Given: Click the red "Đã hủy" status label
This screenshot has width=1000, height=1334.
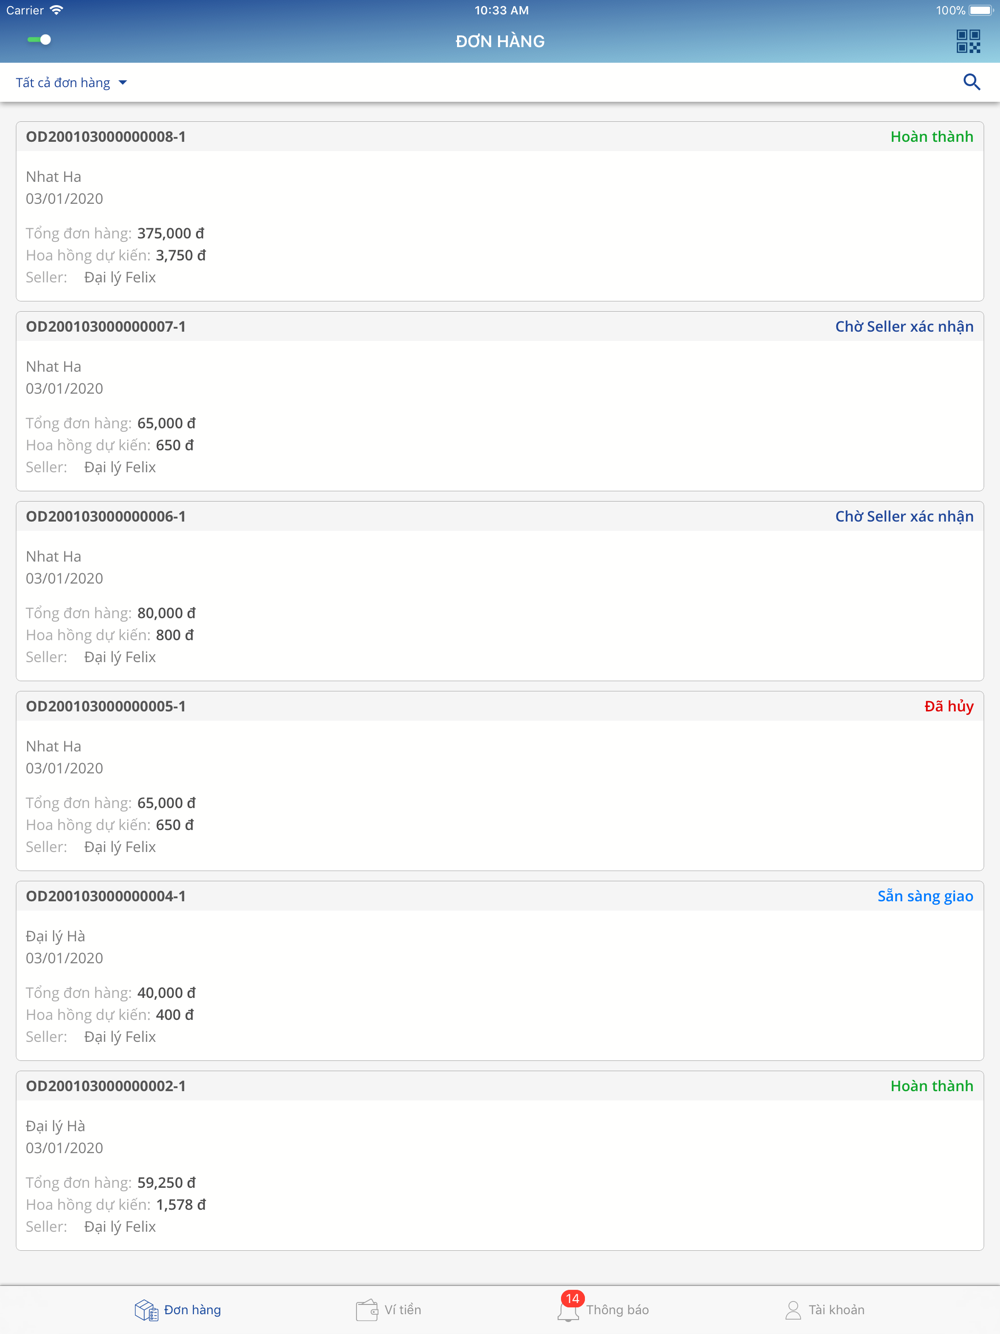Looking at the screenshot, I should coord(949,706).
